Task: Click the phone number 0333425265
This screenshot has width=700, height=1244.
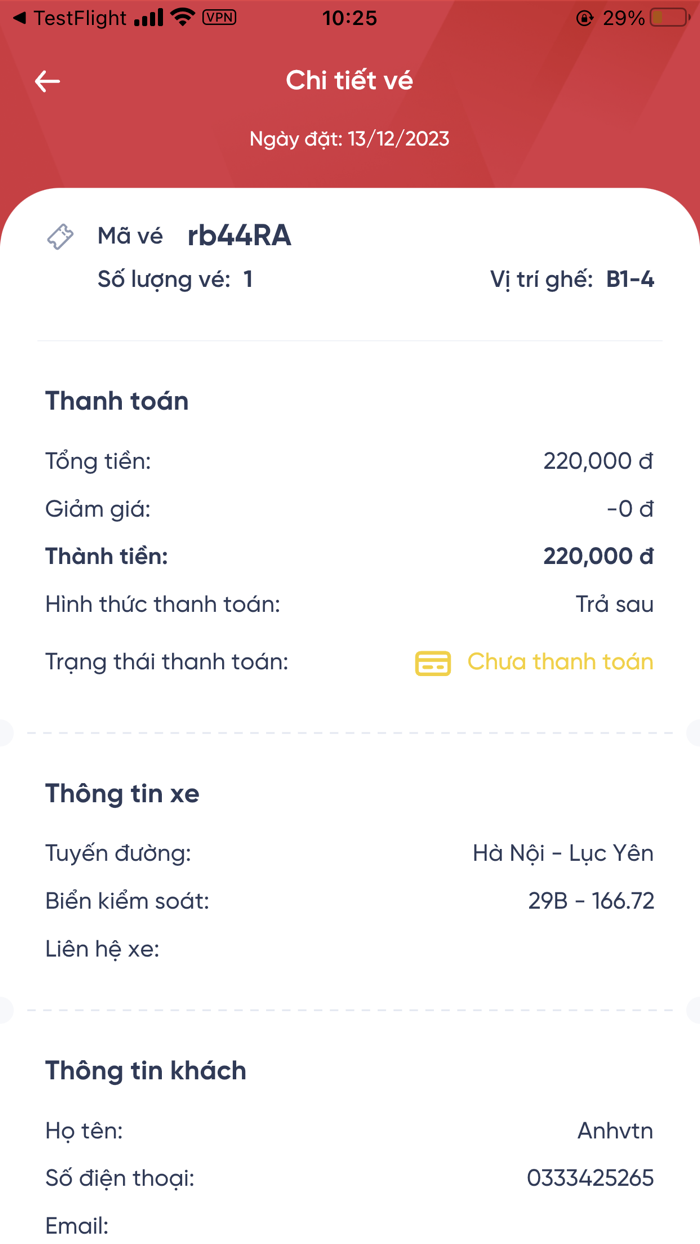Action: pos(591,1178)
